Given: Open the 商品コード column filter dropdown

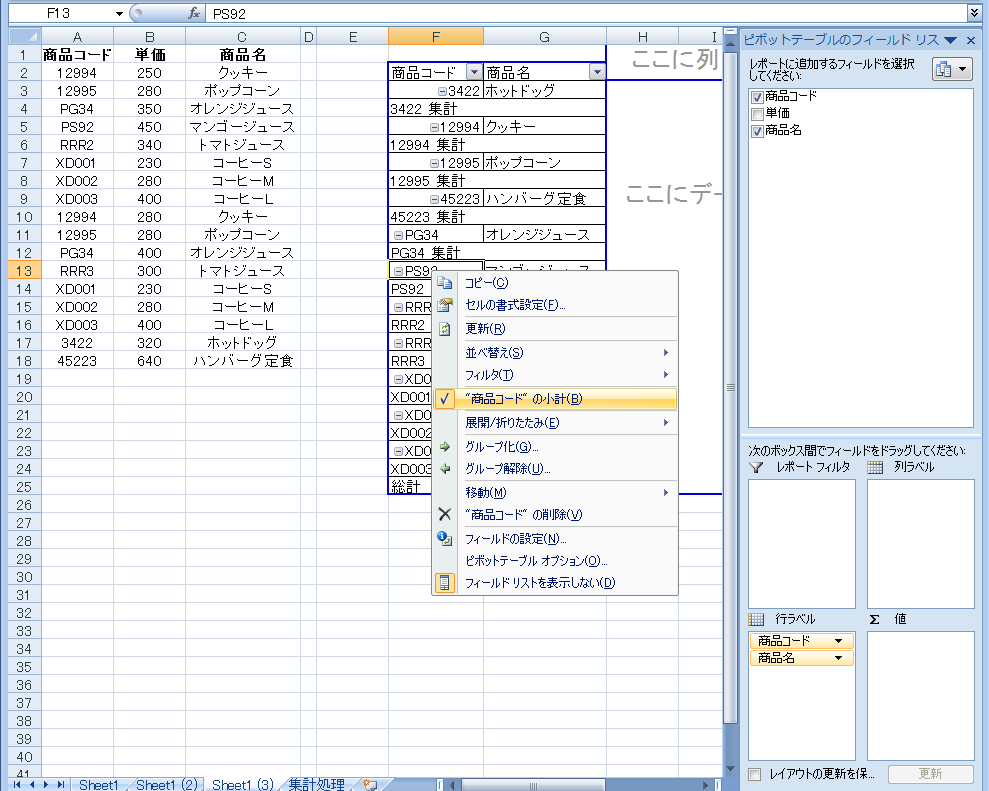Looking at the screenshot, I should 474,72.
